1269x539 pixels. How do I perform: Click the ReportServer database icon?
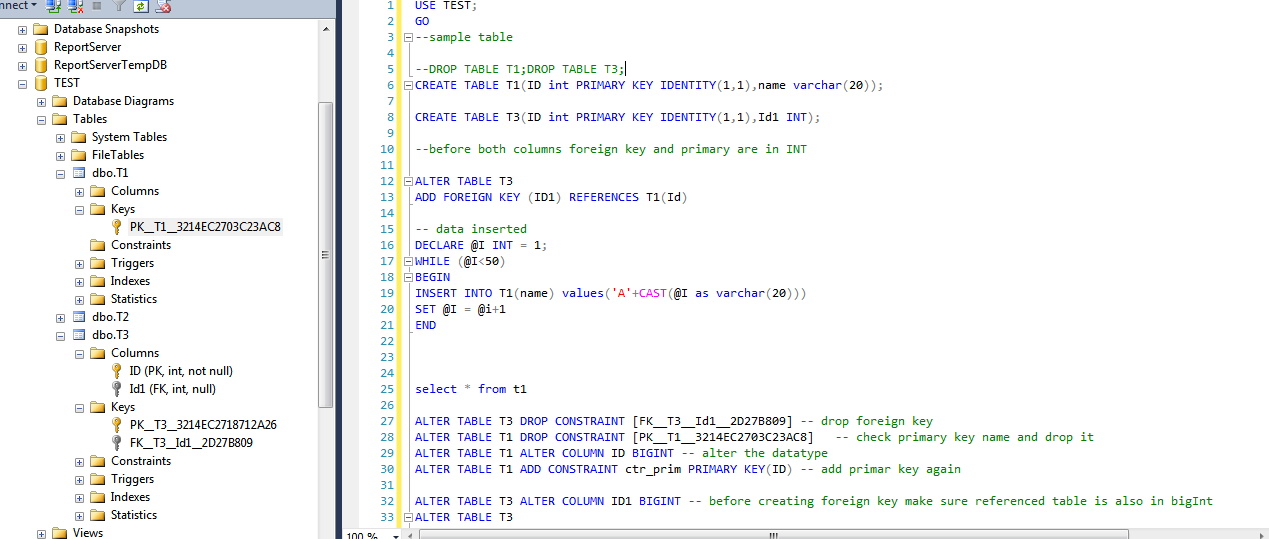click(x=41, y=47)
